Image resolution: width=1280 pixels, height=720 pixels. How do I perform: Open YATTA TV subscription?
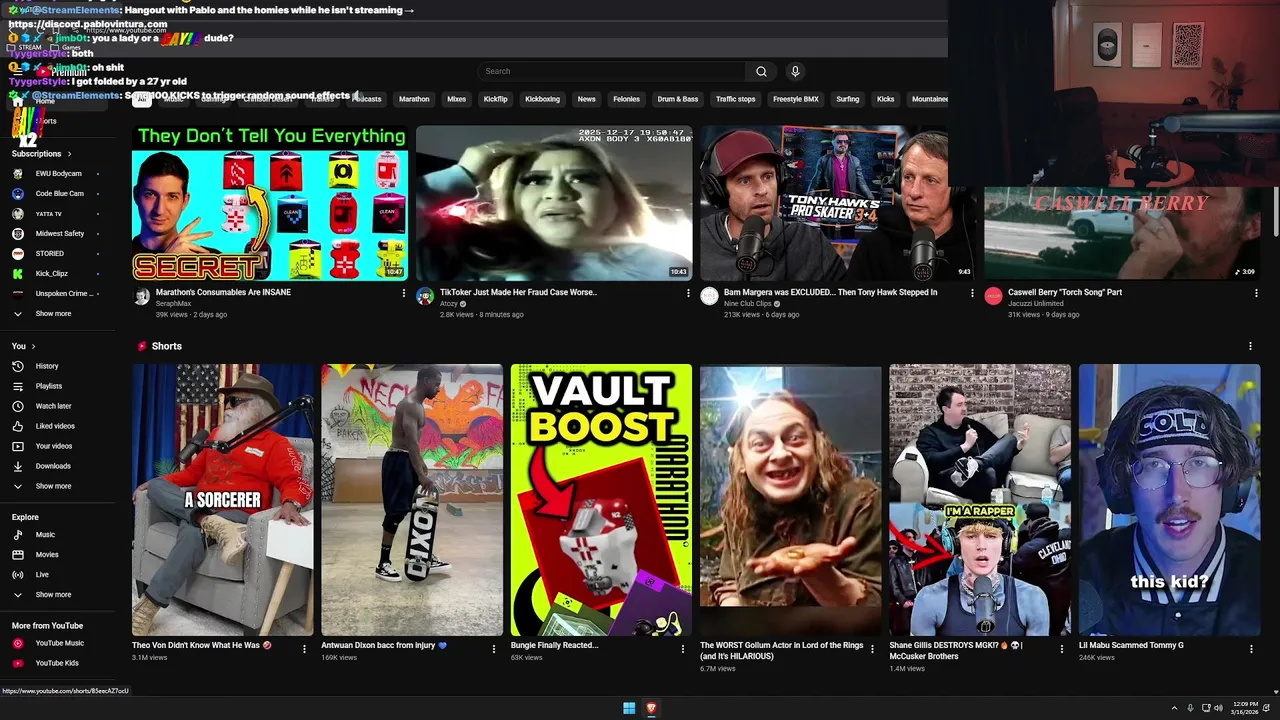point(48,214)
